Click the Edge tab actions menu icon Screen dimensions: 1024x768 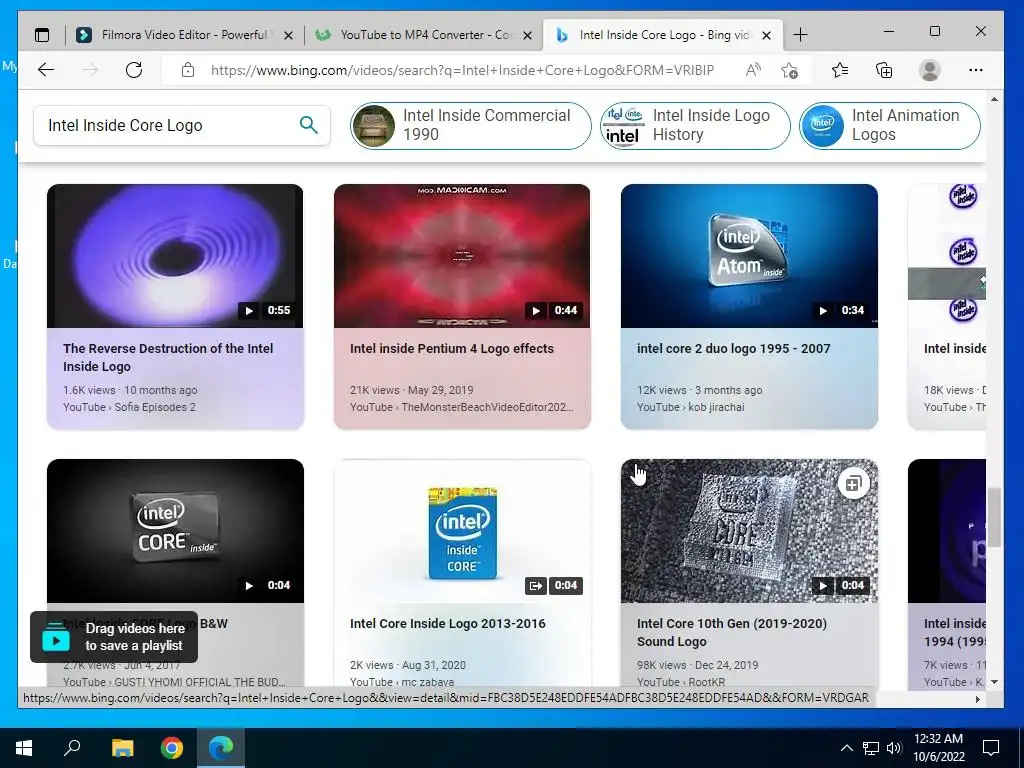coord(42,35)
